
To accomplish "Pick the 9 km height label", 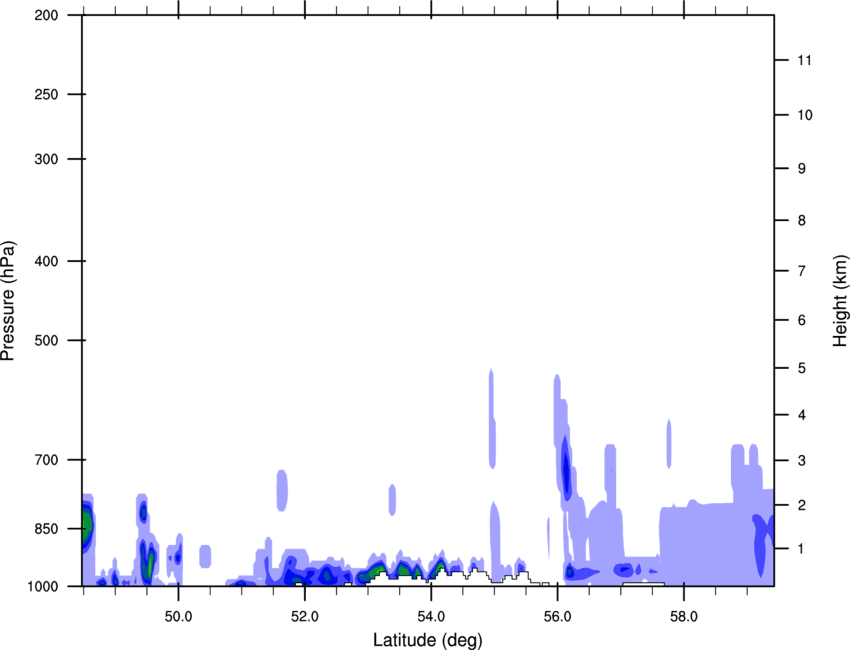I will coord(801,169).
